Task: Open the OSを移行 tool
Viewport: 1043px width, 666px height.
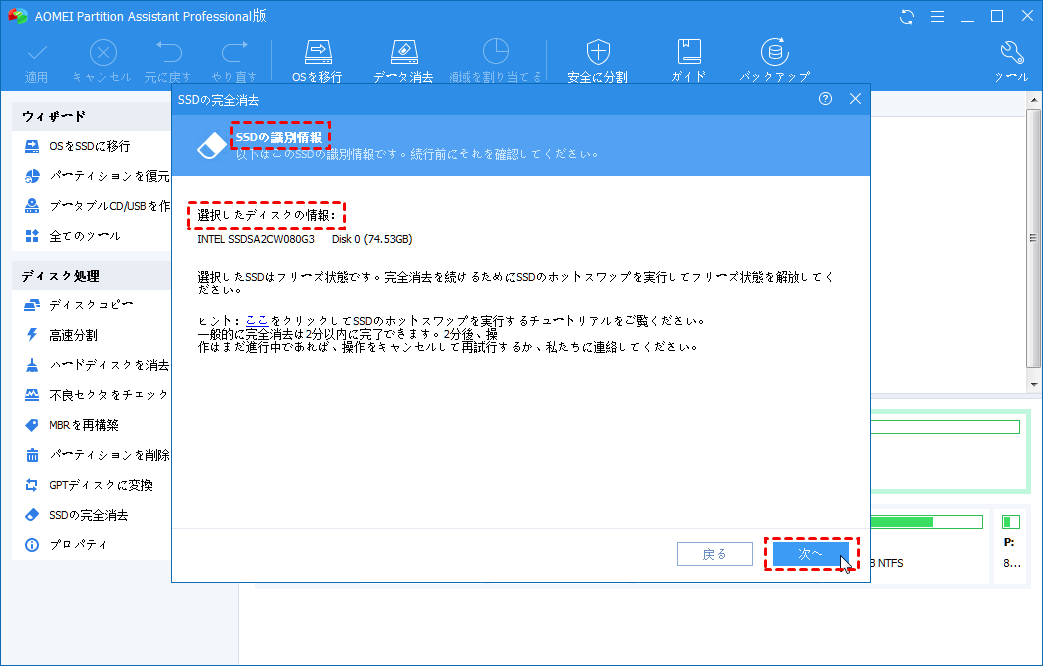Action: click(x=317, y=61)
